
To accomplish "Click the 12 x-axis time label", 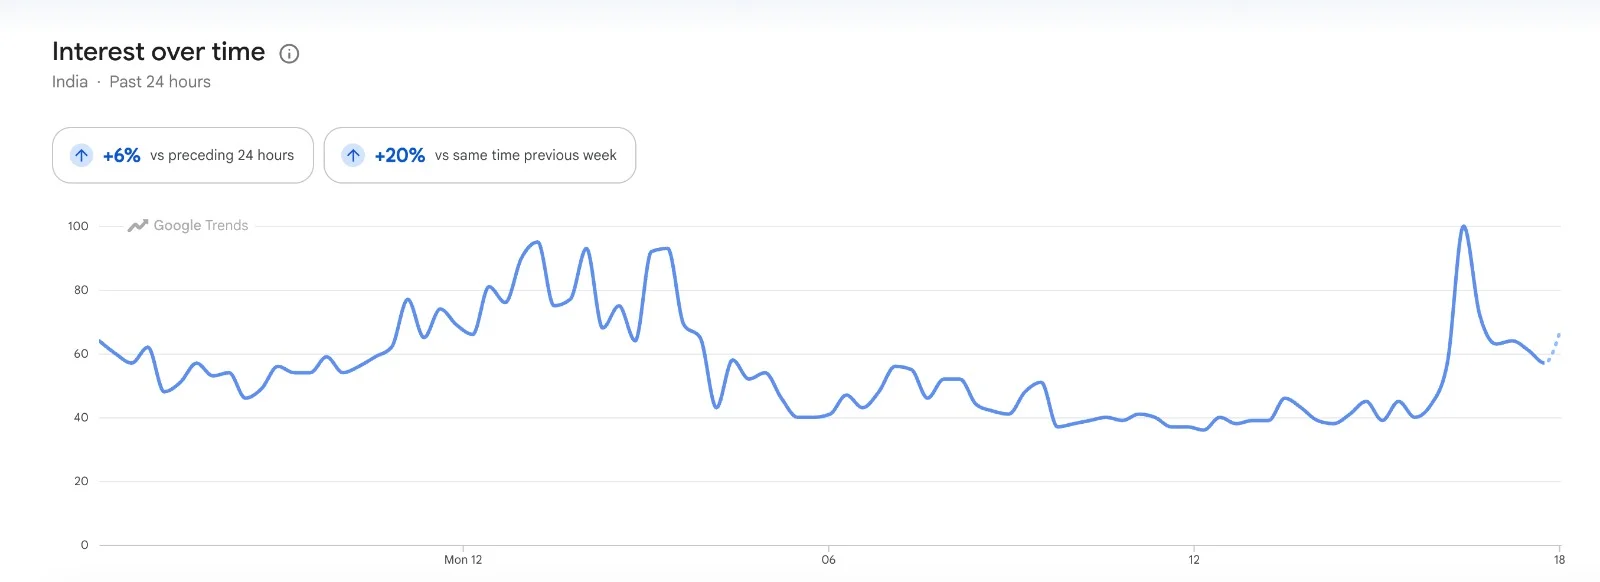I will coord(1194,560).
